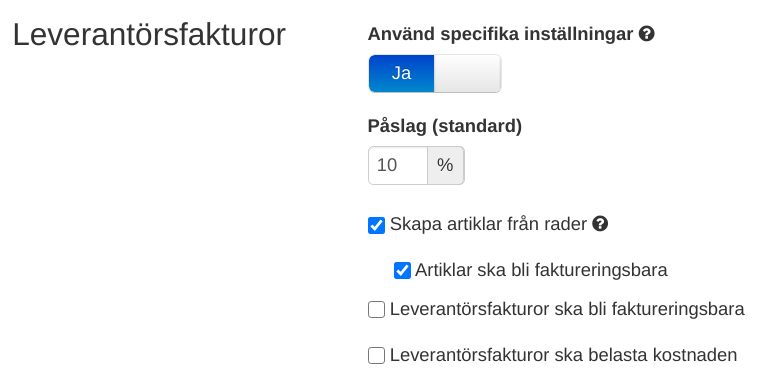Image resolution: width=775 pixels, height=385 pixels.
Task: Select the Leverantörsfakturor section heading
Action: [149, 35]
